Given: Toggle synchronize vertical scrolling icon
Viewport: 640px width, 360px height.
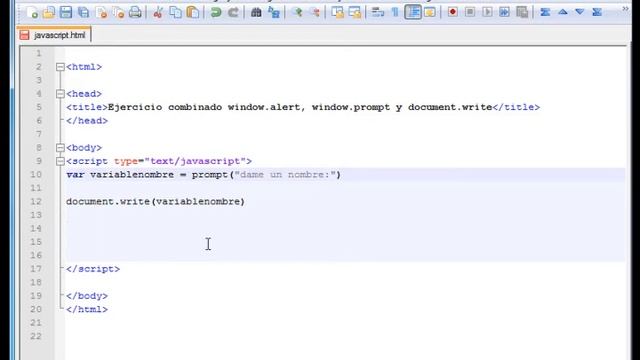Looking at the screenshot, I should click(338, 13).
